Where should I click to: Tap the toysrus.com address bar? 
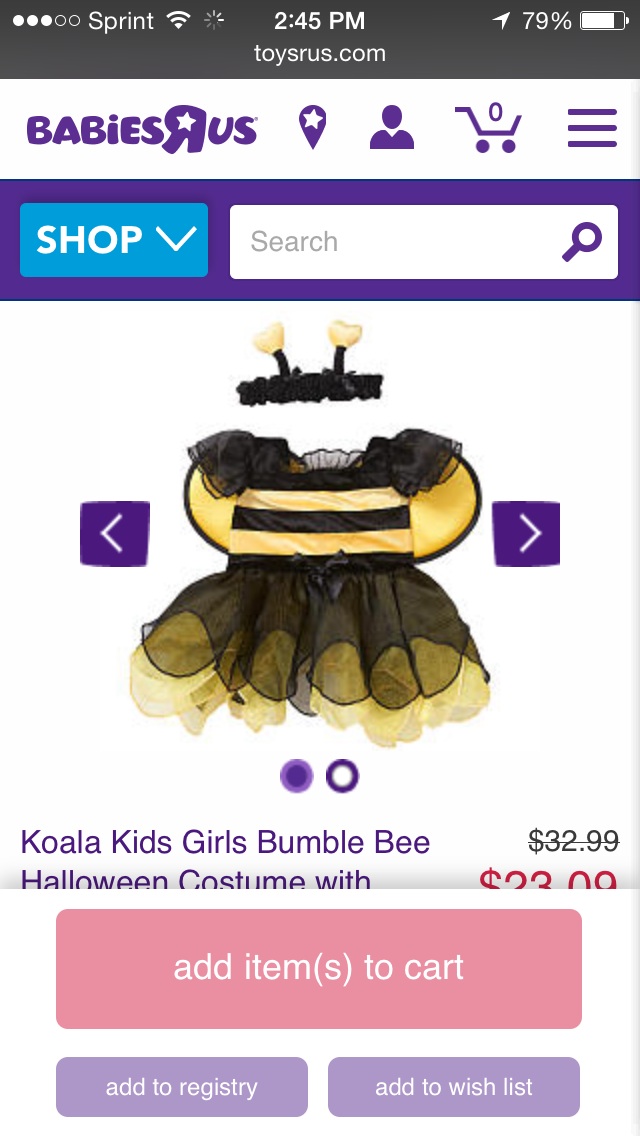click(x=320, y=53)
